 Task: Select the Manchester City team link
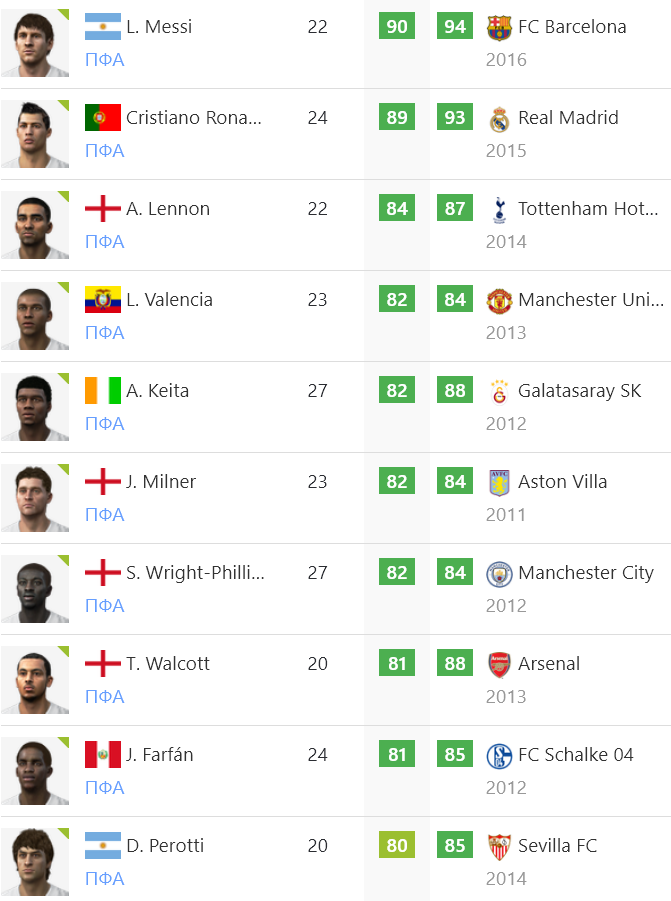point(586,573)
